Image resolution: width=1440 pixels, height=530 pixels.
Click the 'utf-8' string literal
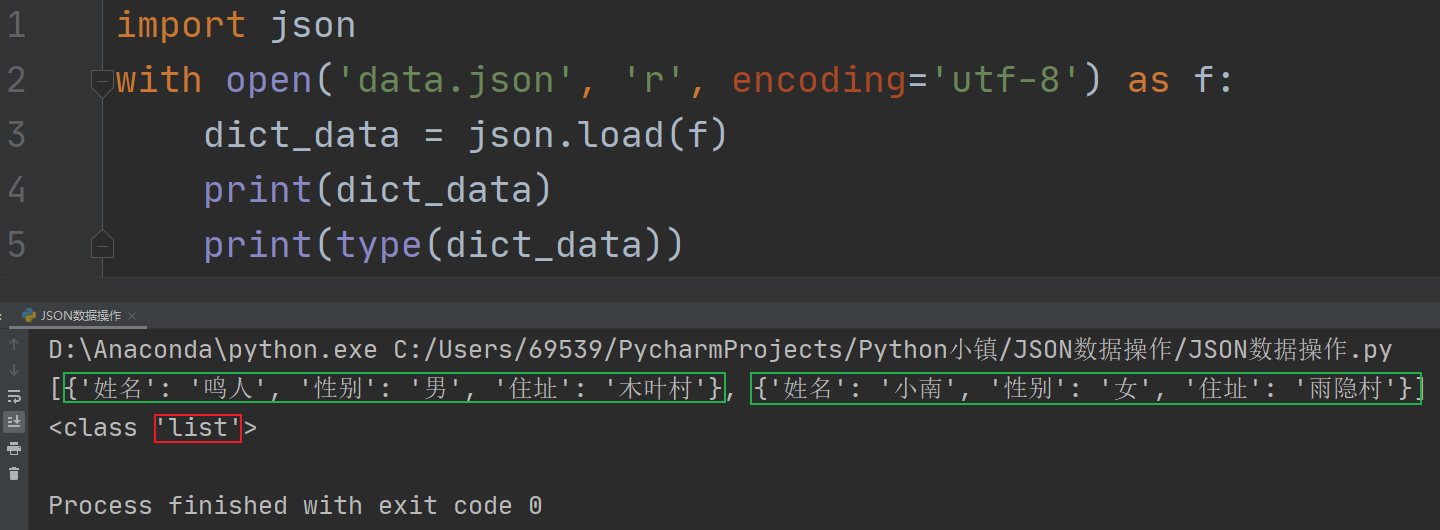tap(1006, 80)
